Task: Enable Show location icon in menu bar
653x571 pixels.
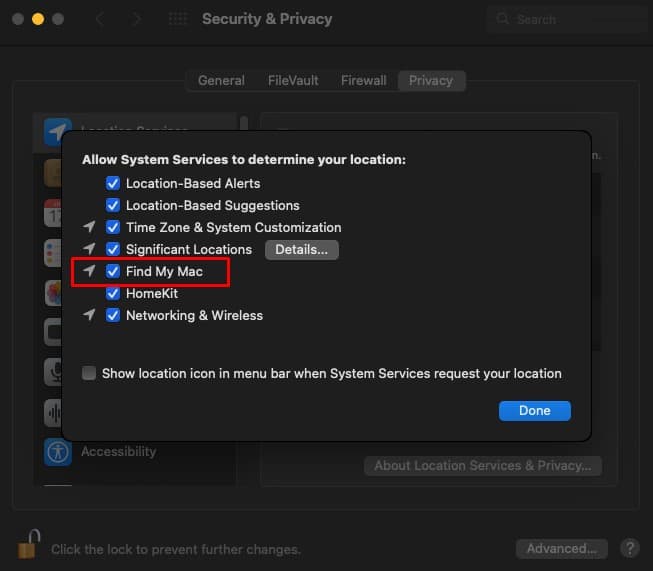Action: click(x=89, y=373)
